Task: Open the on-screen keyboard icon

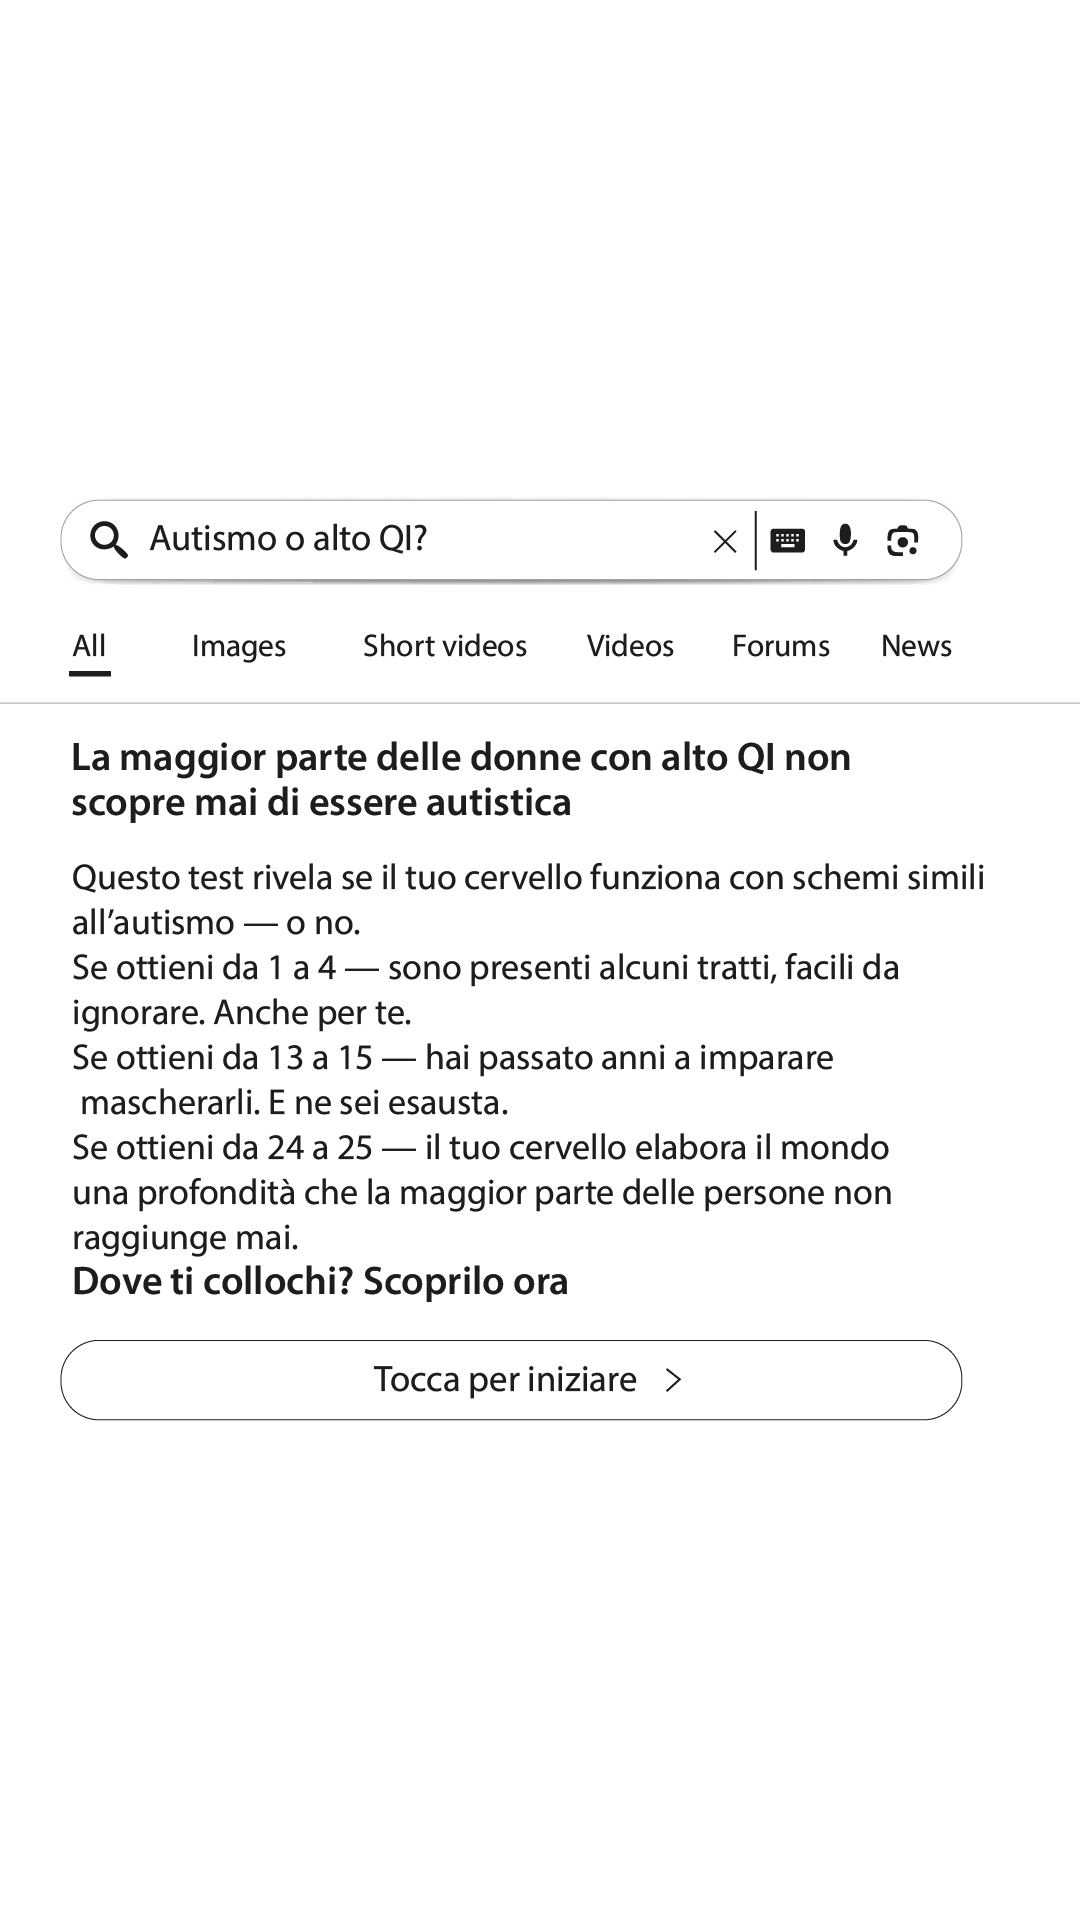Action: coord(788,540)
